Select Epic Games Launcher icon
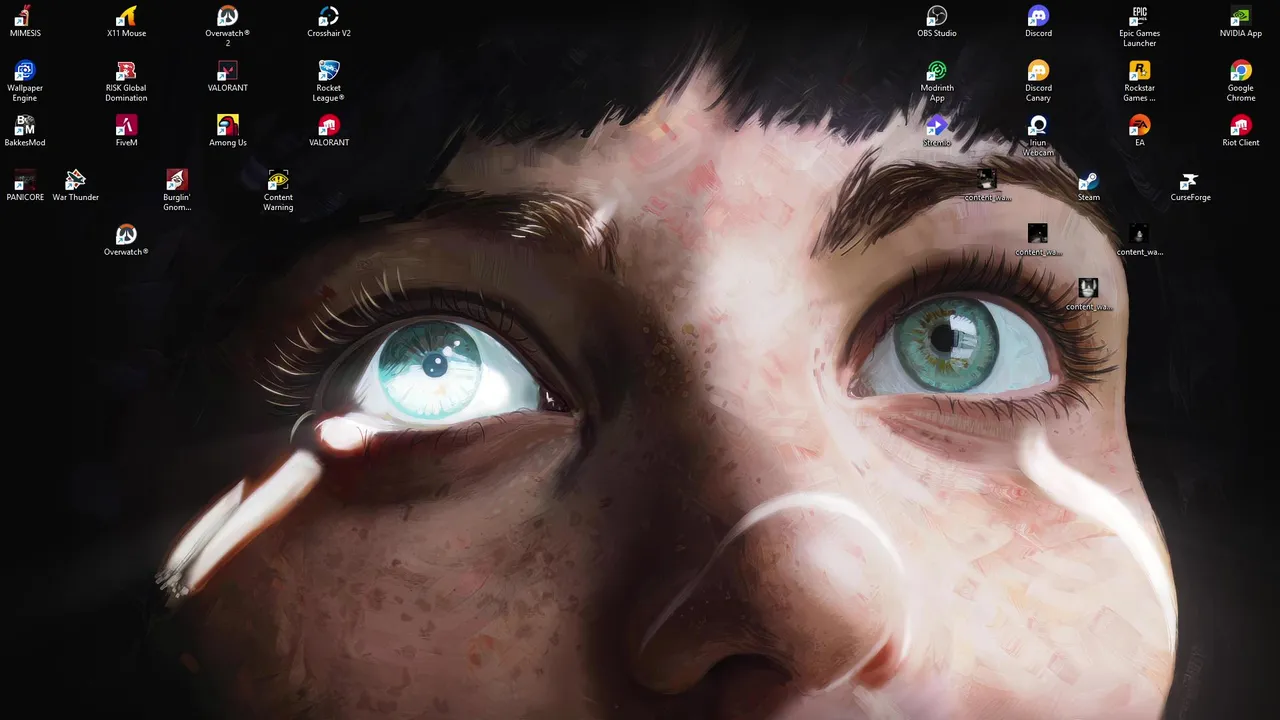Viewport: 1280px width, 720px height. coord(1139,26)
